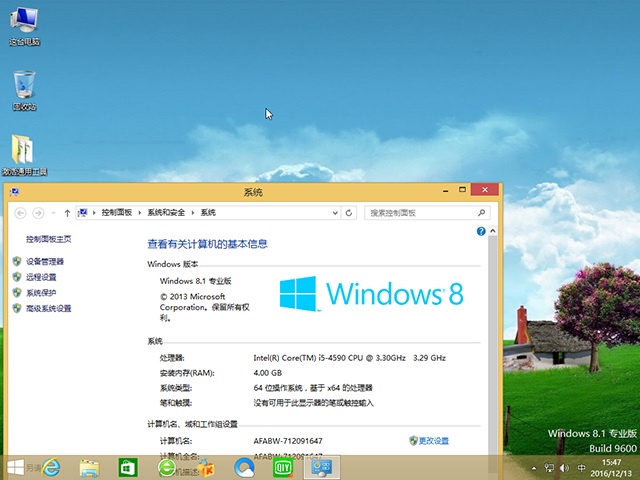Open the blue circular browser taskbar icon
This screenshot has width=640, height=480.
tap(244, 467)
